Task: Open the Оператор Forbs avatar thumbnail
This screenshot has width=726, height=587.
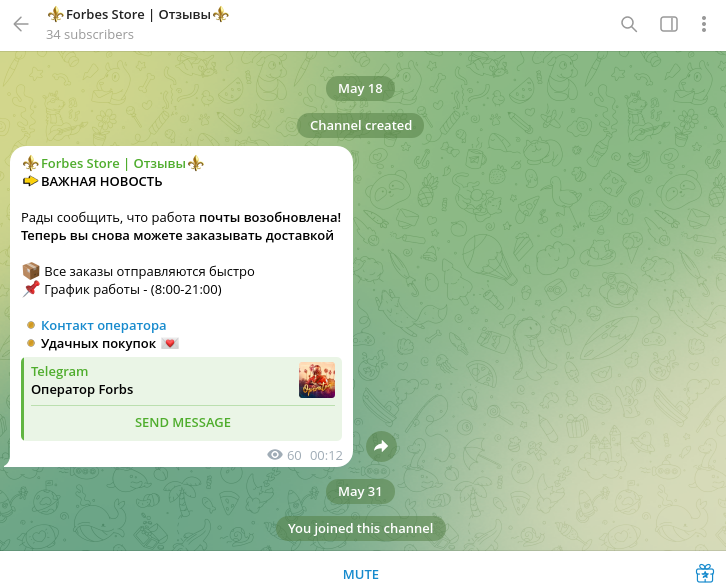Action: click(x=317, y=380)
